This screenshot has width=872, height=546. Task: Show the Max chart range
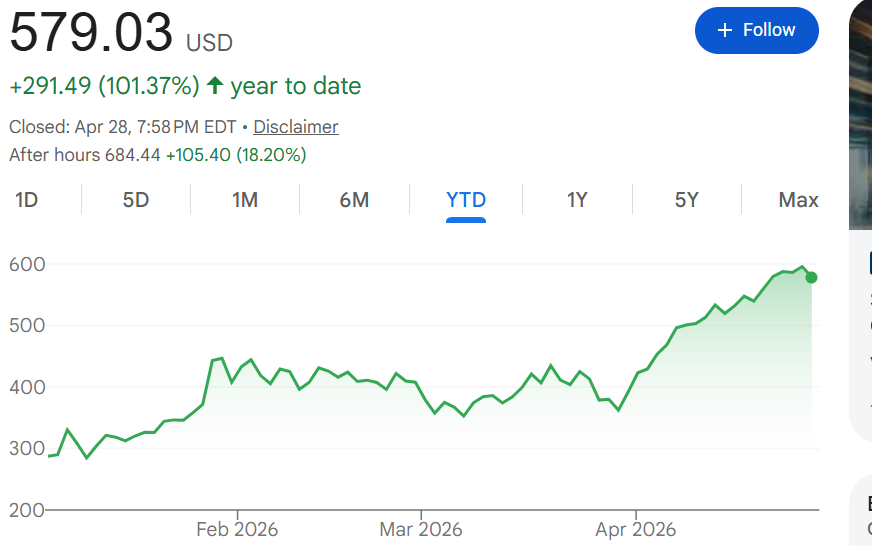pyautogui.click(x=798, y=200)
